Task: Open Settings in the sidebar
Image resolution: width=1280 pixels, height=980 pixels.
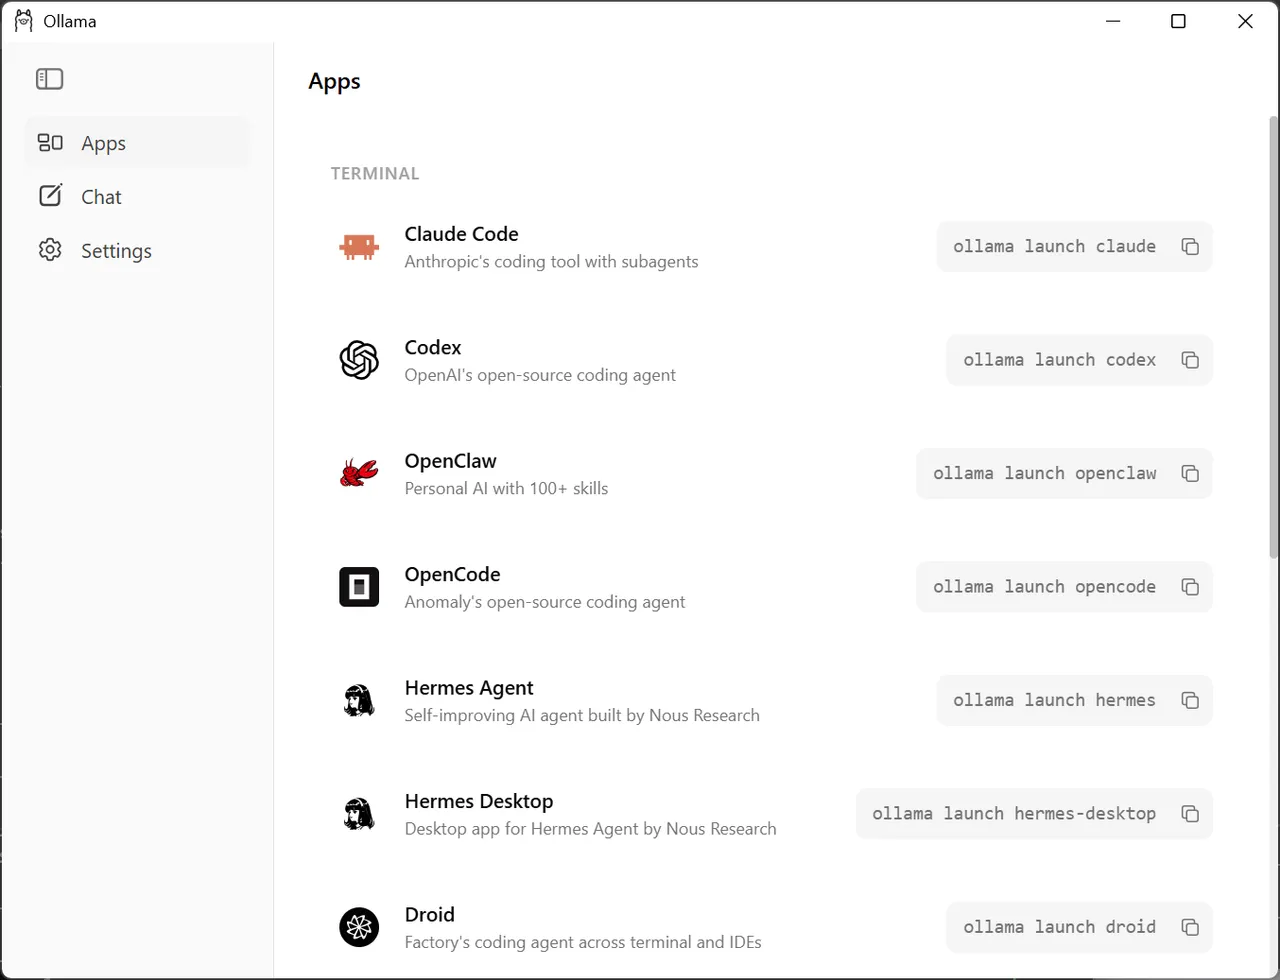Action: coord(137,251)
